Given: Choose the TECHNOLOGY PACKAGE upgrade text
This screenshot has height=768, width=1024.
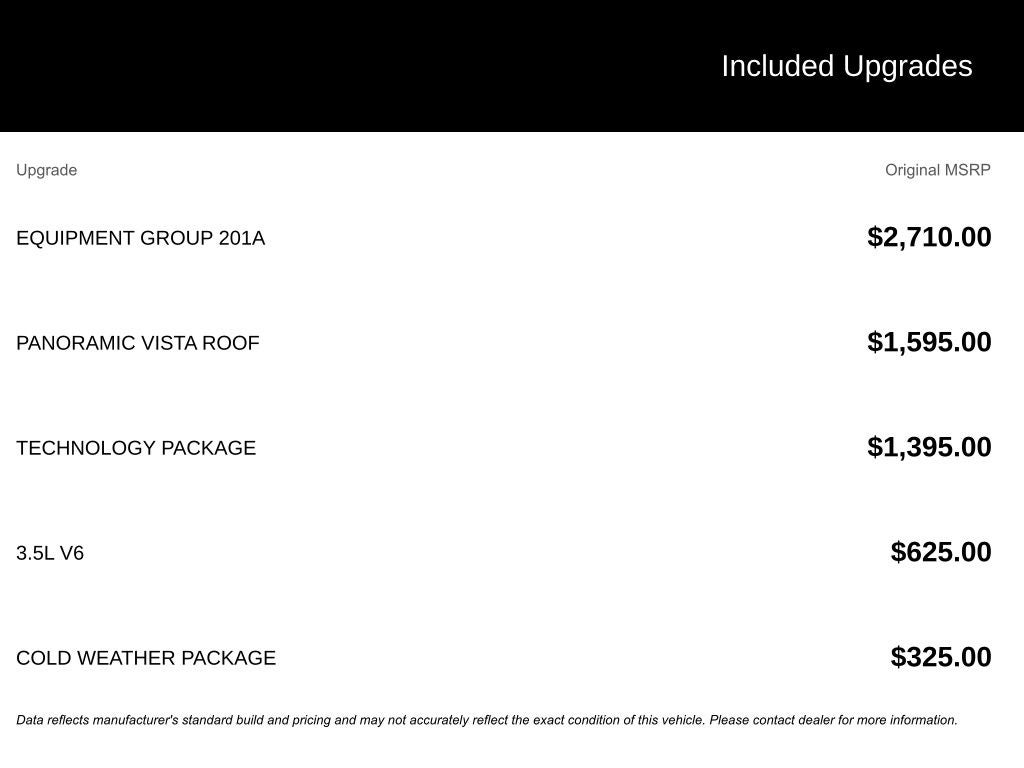Looking at the screenshot, I should point(136,448).
